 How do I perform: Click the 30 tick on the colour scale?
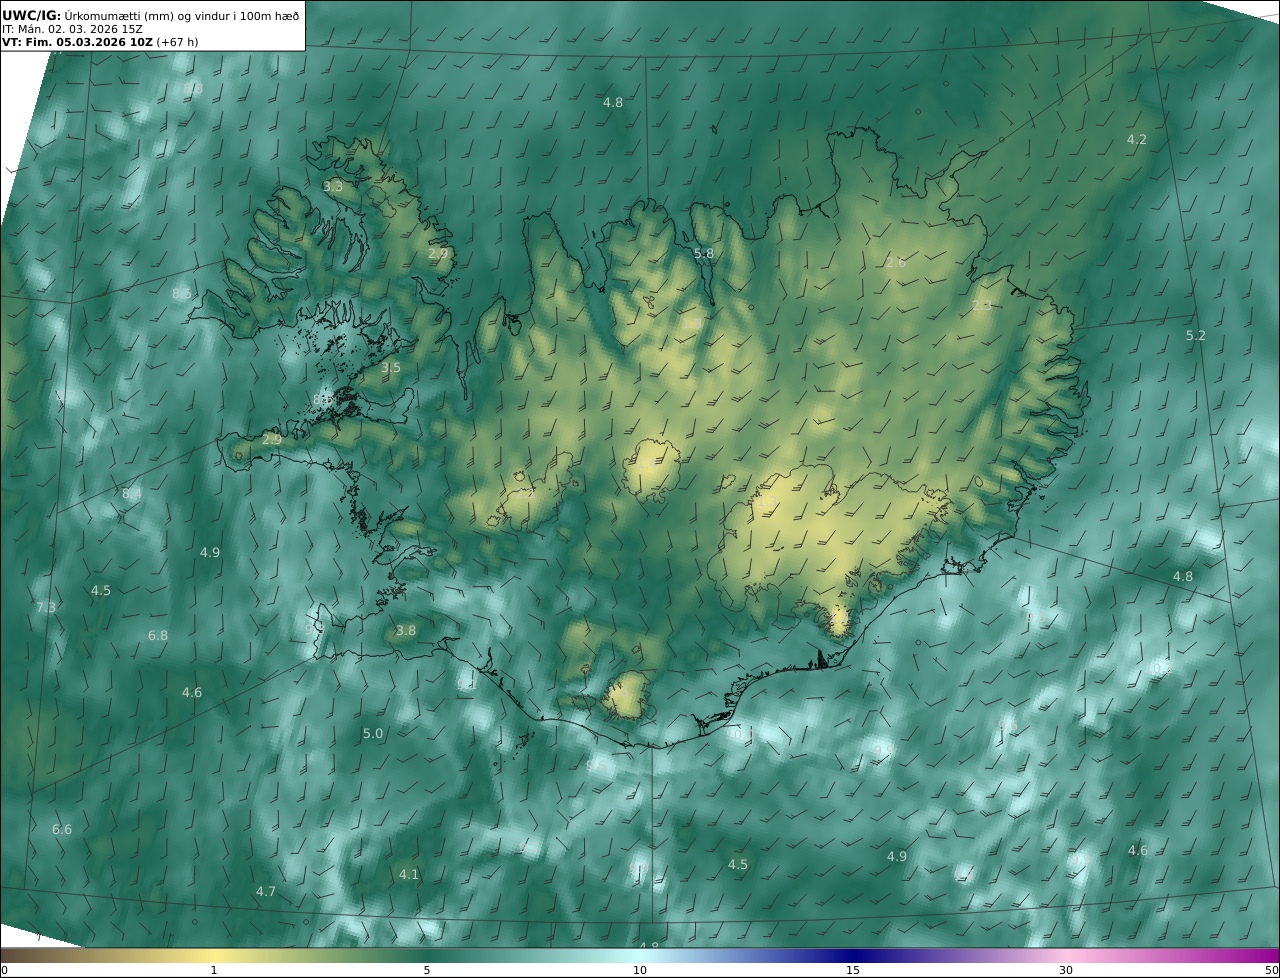[x=1066, y=970]
